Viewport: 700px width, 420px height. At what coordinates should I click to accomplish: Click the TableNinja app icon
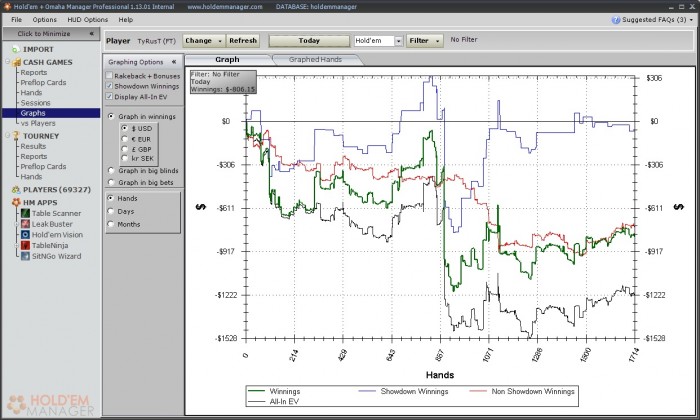(x=23, y=245)
